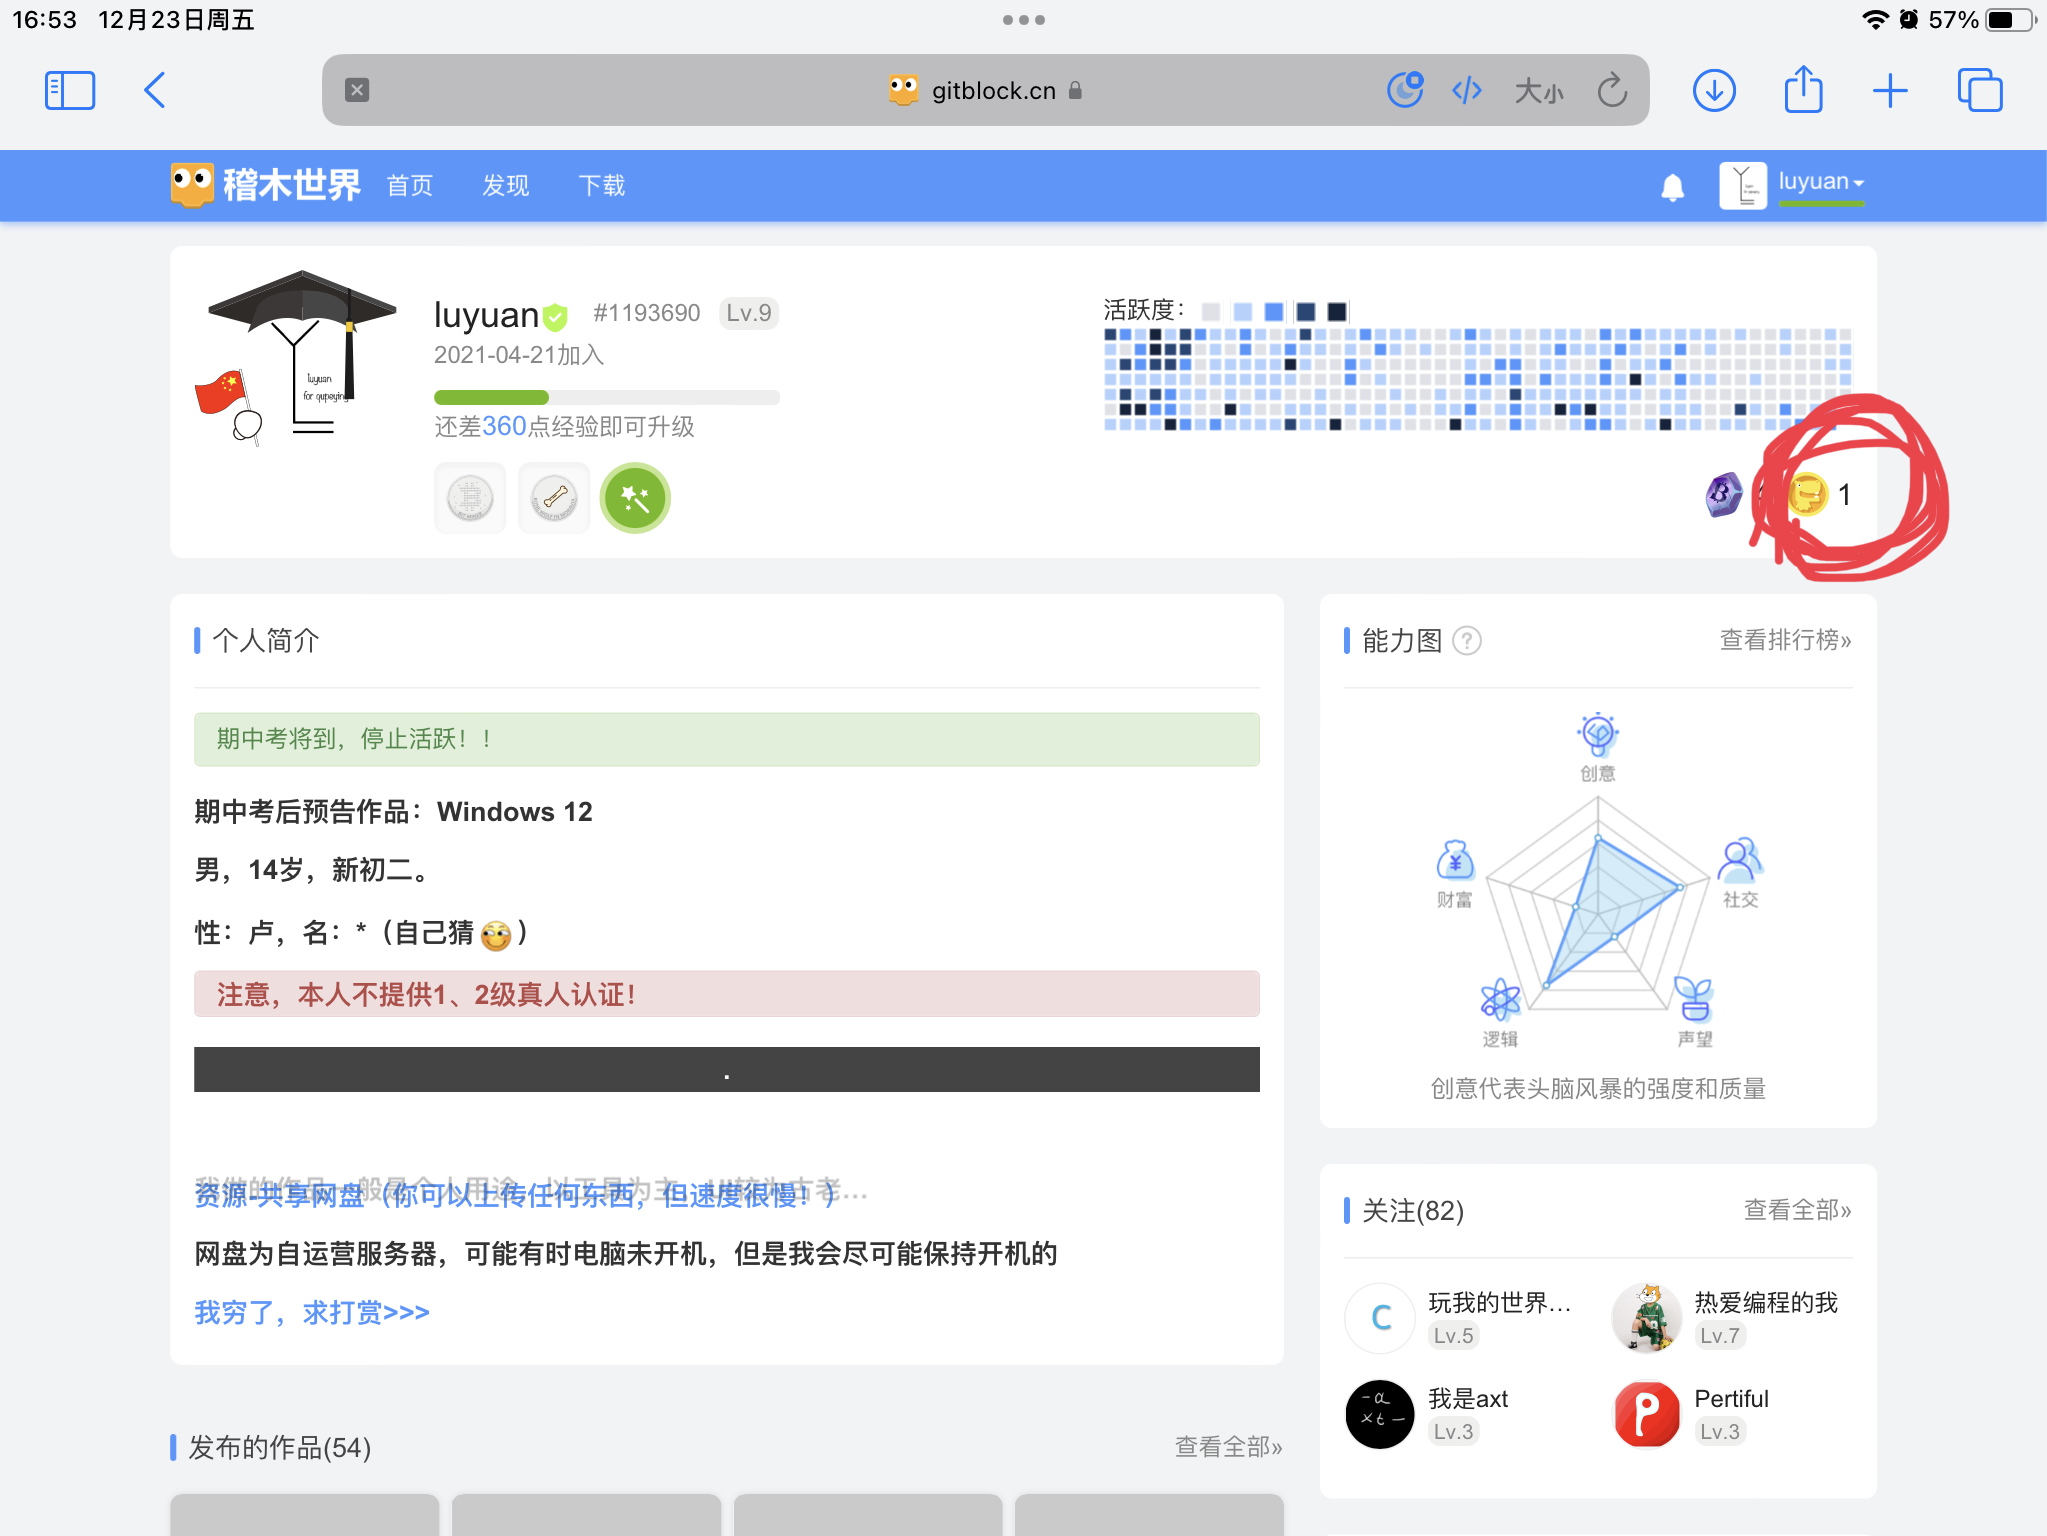Open the code extension icon in address bar
The image size is (2047, 1536).
click(1466, 91)
